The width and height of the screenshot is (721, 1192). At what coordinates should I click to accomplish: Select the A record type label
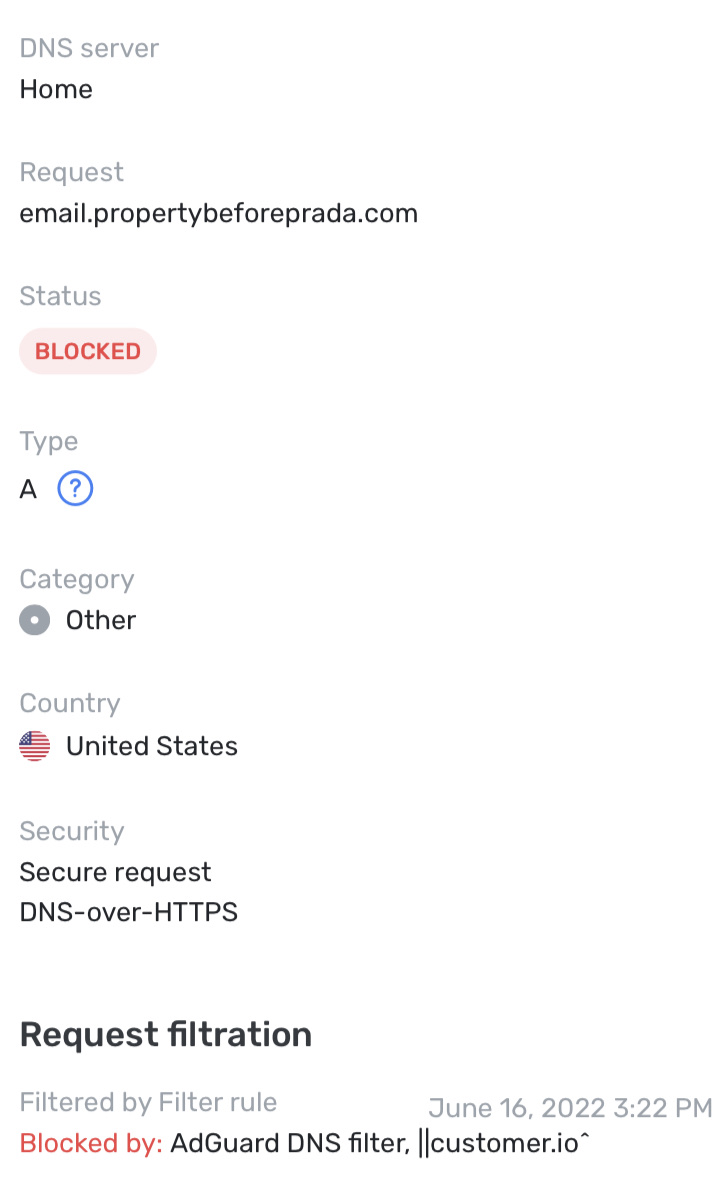click(28, 488)
